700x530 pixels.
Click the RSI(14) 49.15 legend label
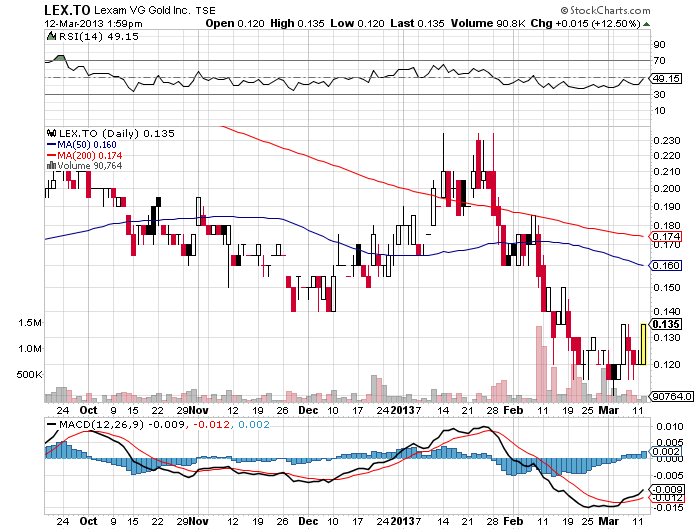99,36
